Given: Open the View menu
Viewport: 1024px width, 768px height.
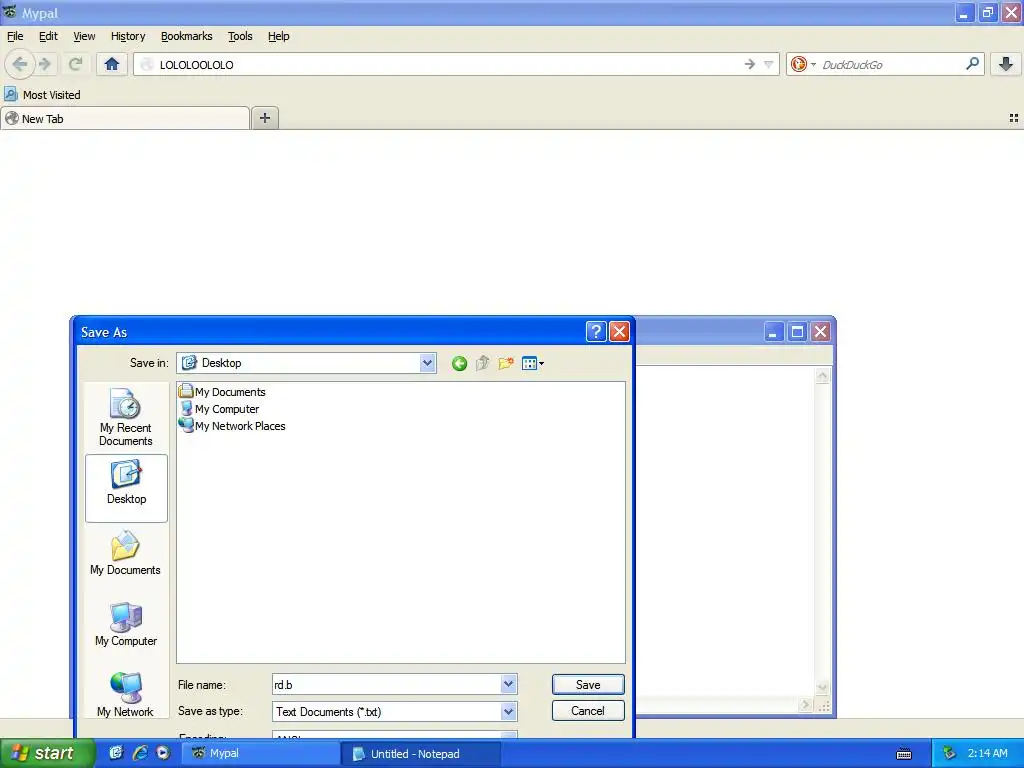Looking at the screenshot, I should click(84, 36).
